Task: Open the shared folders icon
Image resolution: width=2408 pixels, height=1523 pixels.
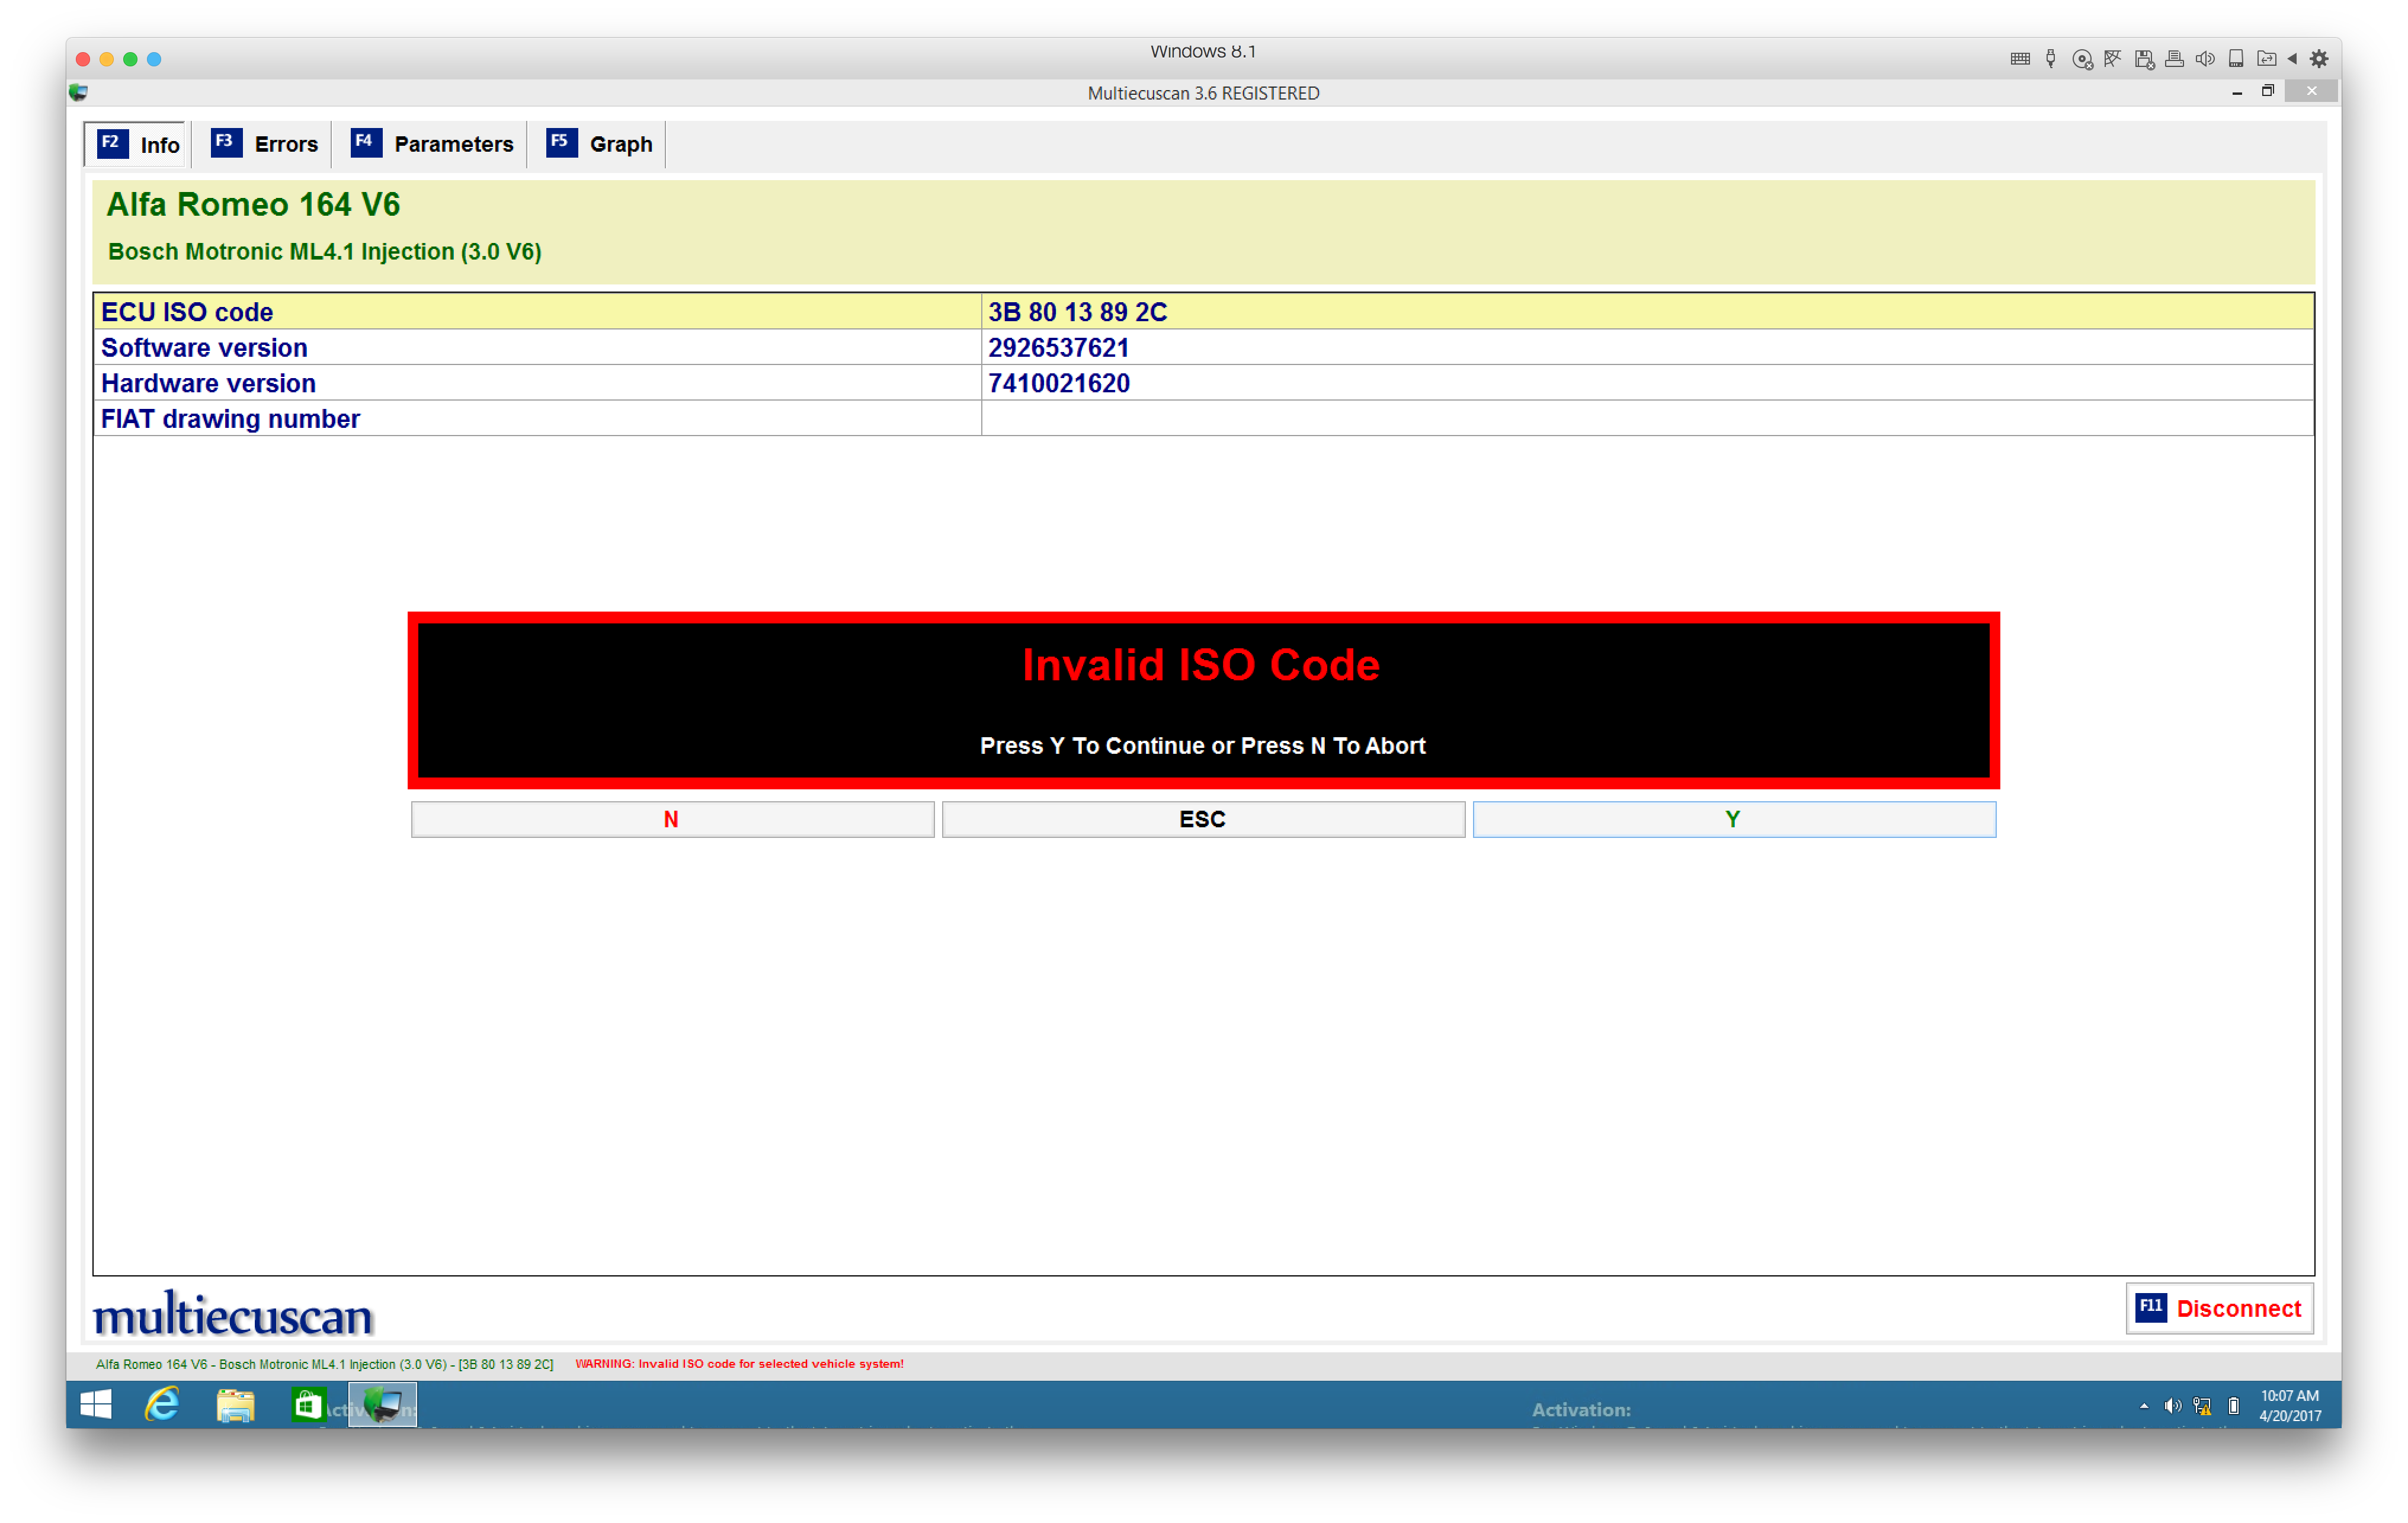Action: click(2266, 59)
